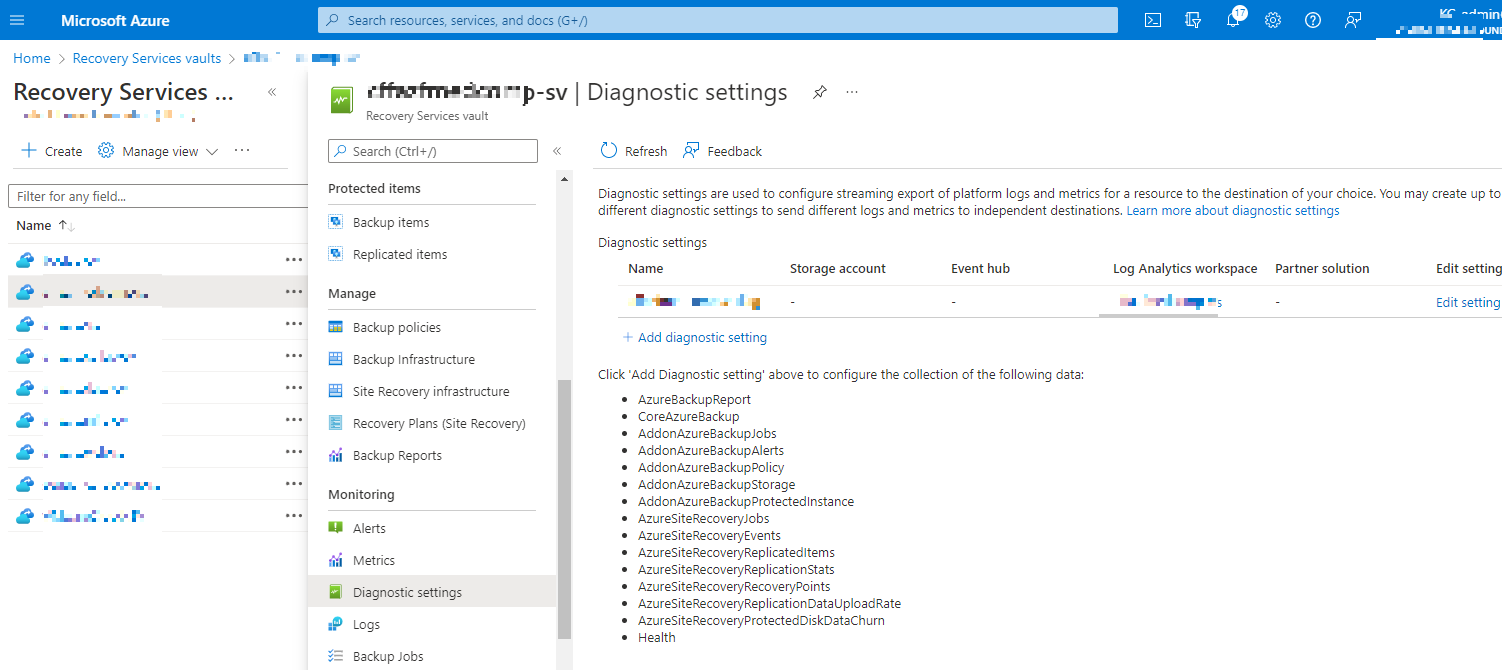
Task: Go to Home breadcrumb
Action: pyautogui.click(x=32, y=58)
